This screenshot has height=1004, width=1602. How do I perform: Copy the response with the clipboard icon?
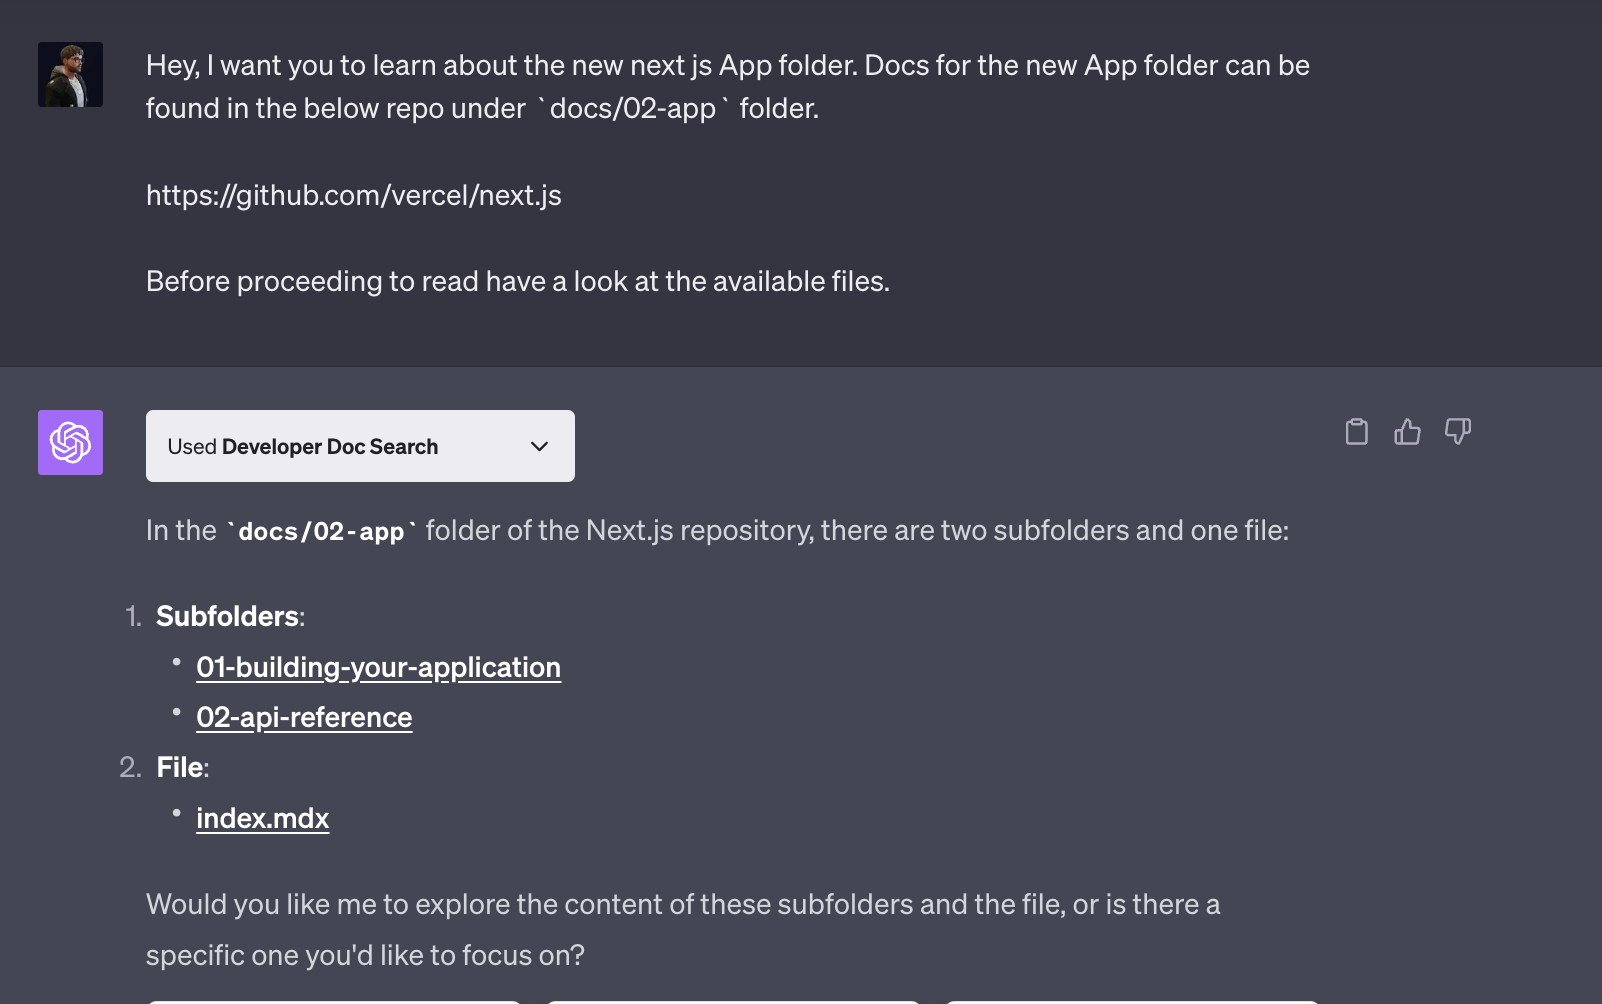[x=1356, y=431]
